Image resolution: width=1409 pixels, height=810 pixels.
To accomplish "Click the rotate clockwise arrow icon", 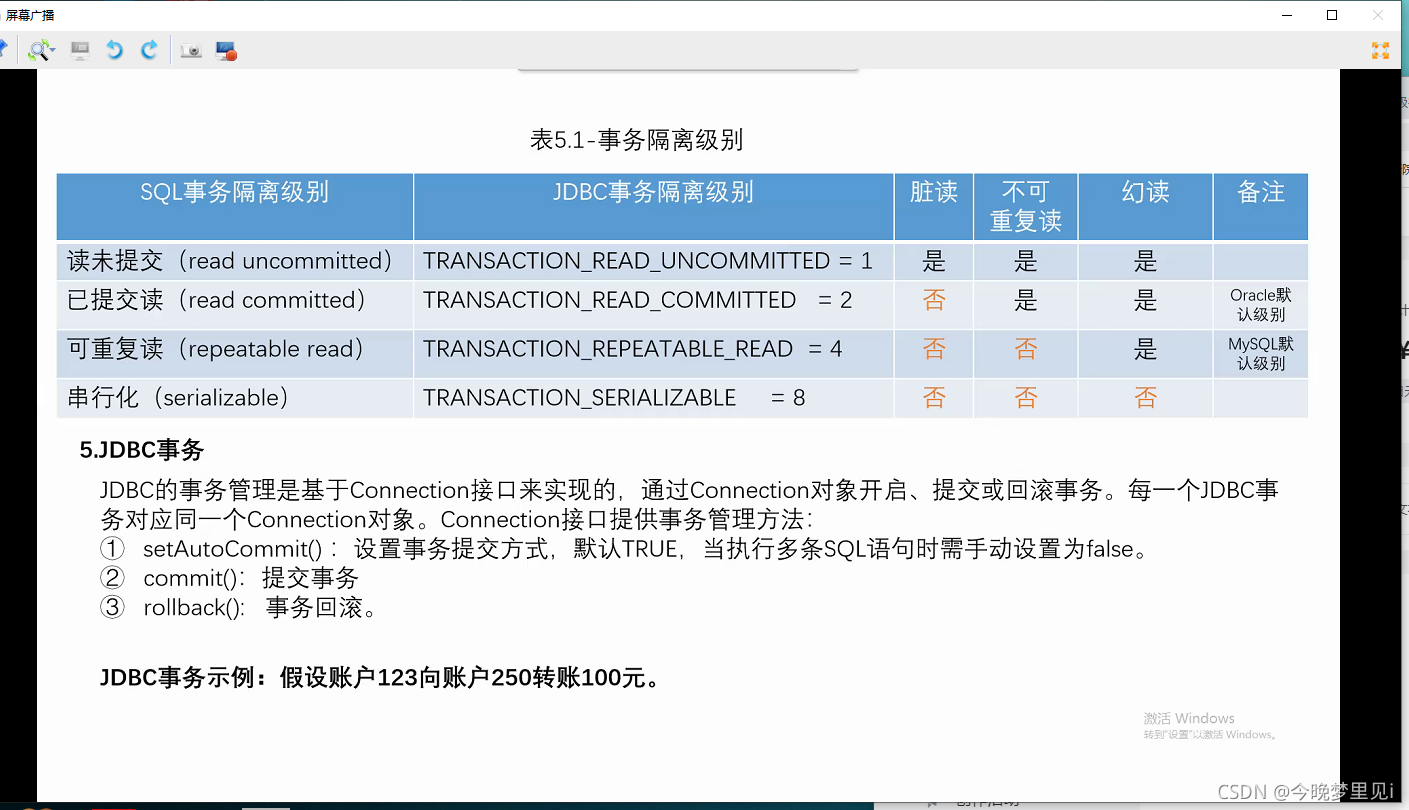I will click(149, 50).
